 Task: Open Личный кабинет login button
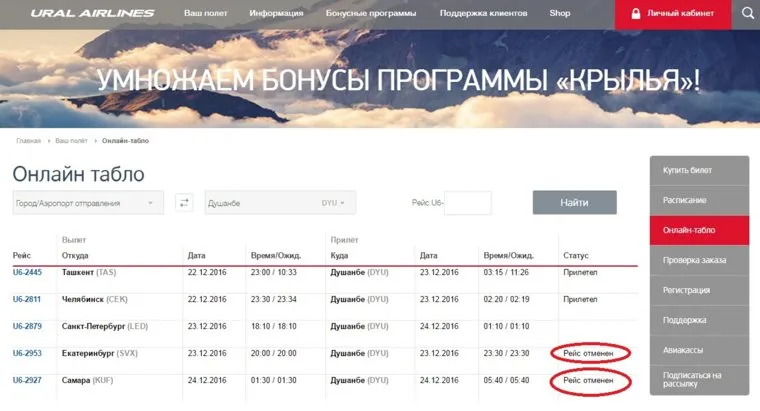tap(672, 14)
